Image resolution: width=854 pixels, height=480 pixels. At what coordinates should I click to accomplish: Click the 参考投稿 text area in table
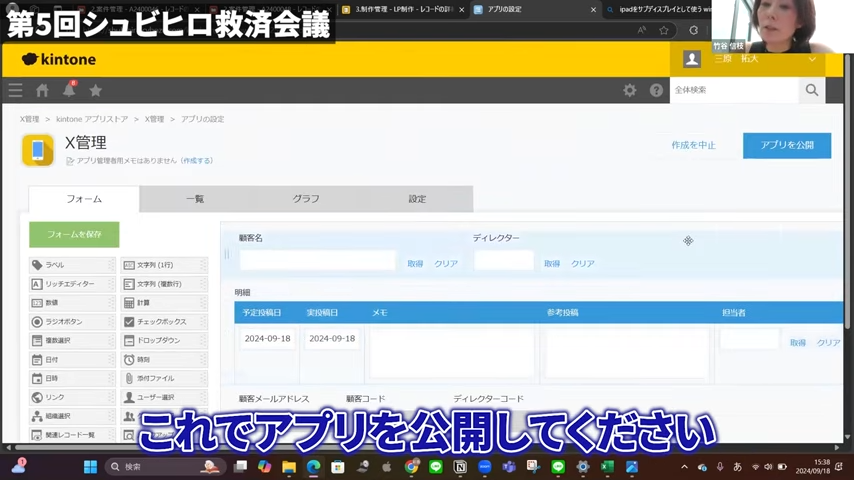click(x=627, y=353)
